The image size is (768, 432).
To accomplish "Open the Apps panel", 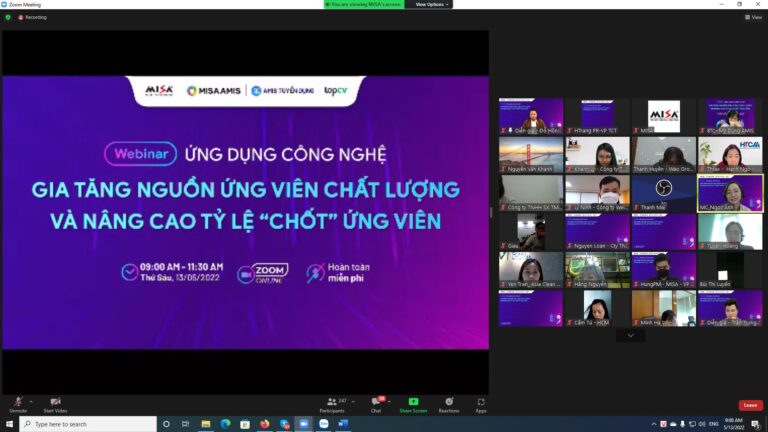I will click(x=481, y=403).
